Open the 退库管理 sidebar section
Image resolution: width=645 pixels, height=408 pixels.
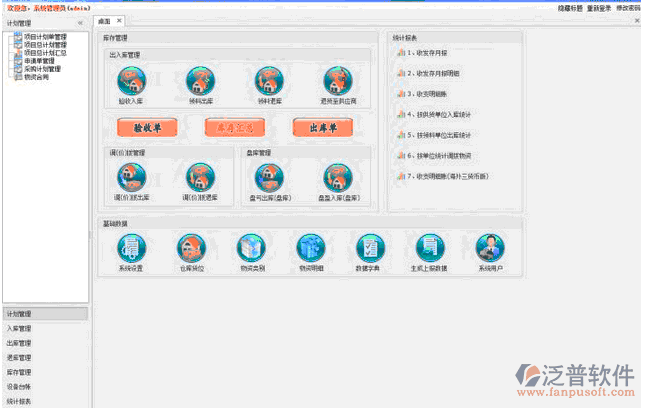point(45,357)
